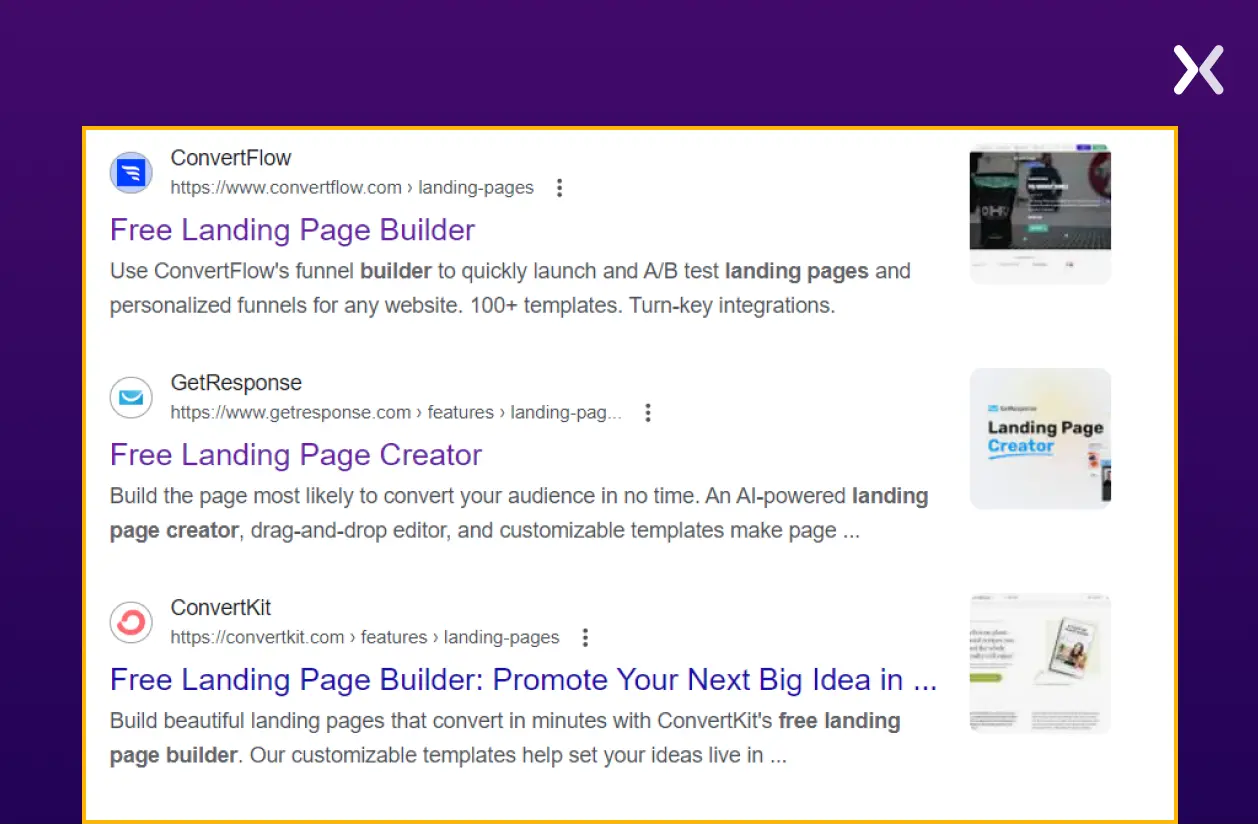Screen dimensions: 1258x826
Task: Click the https://www.getresponse.com › features URL
Action: pyautogui.click(x=396, y=412)
